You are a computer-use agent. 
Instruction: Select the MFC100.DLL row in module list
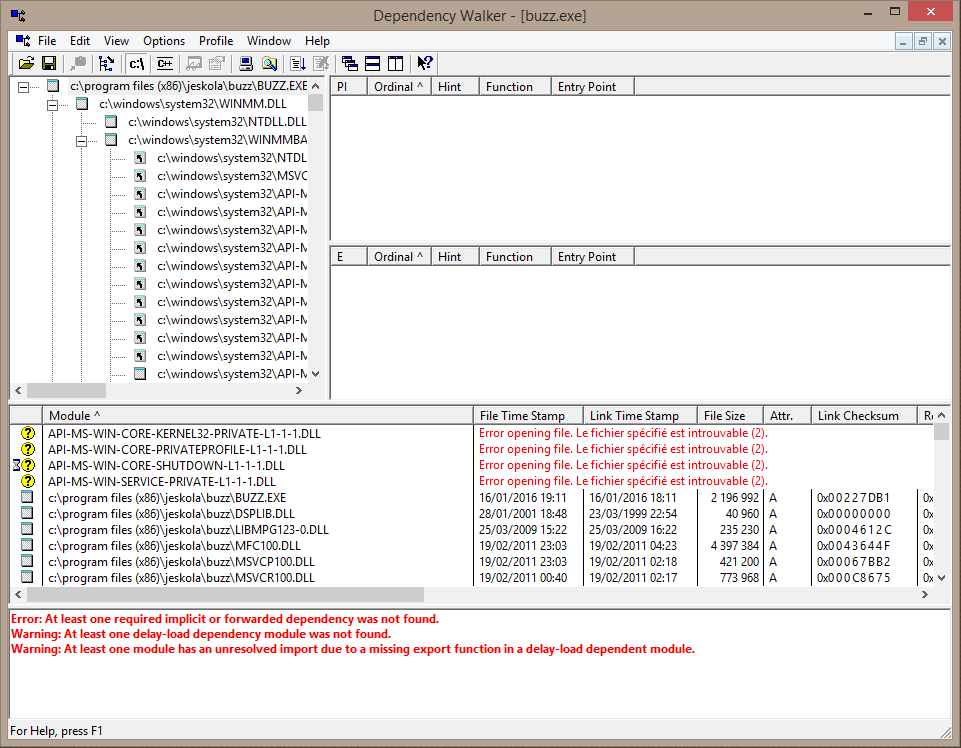click(x=175, y=546)
